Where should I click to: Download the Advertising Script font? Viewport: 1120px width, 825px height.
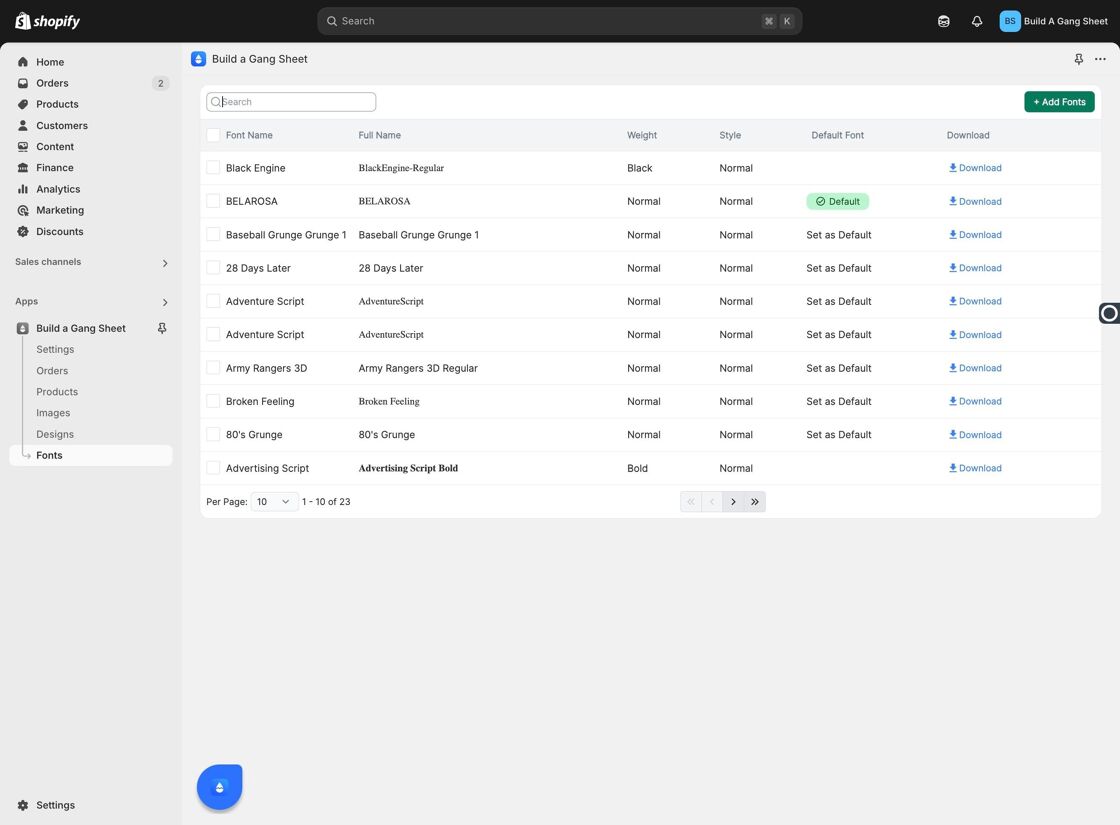[x=975, y=468]
